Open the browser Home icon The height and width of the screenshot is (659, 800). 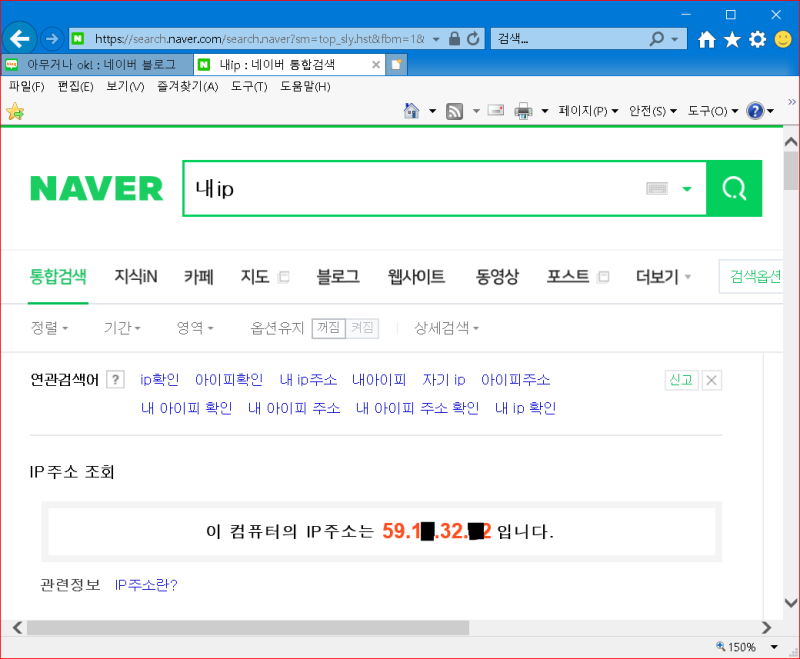[x=707, y=39]
